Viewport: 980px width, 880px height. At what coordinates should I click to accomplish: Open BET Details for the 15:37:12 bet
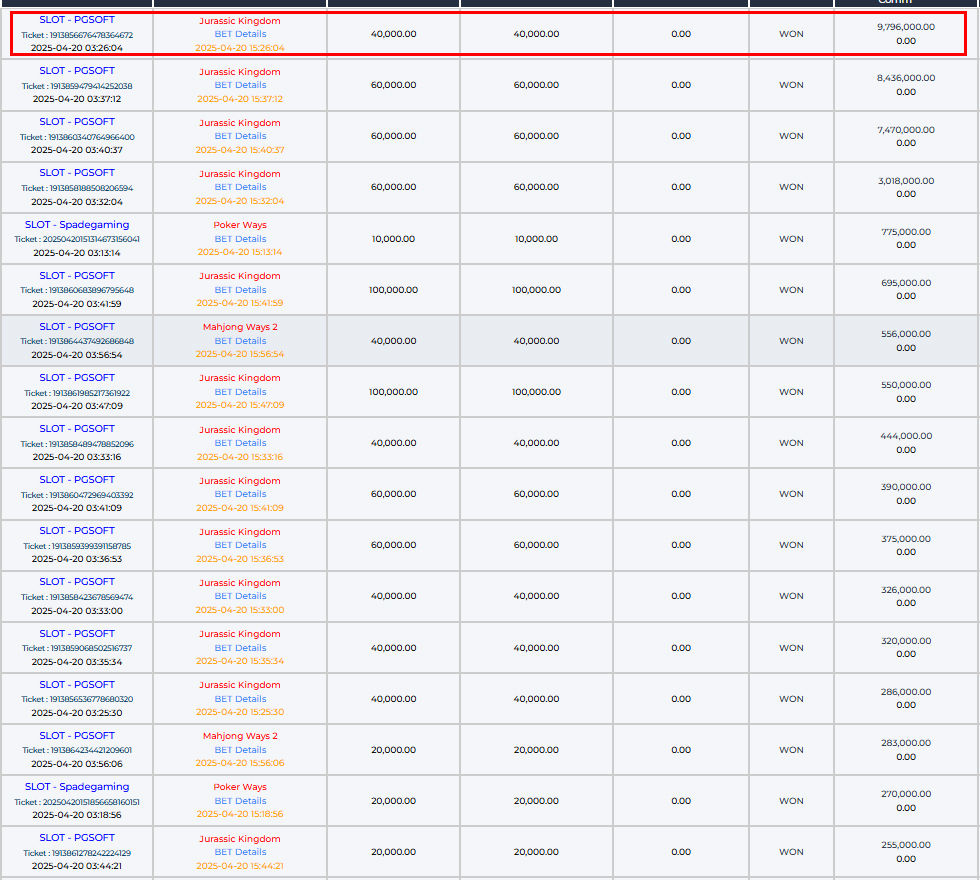click(240, 85)
